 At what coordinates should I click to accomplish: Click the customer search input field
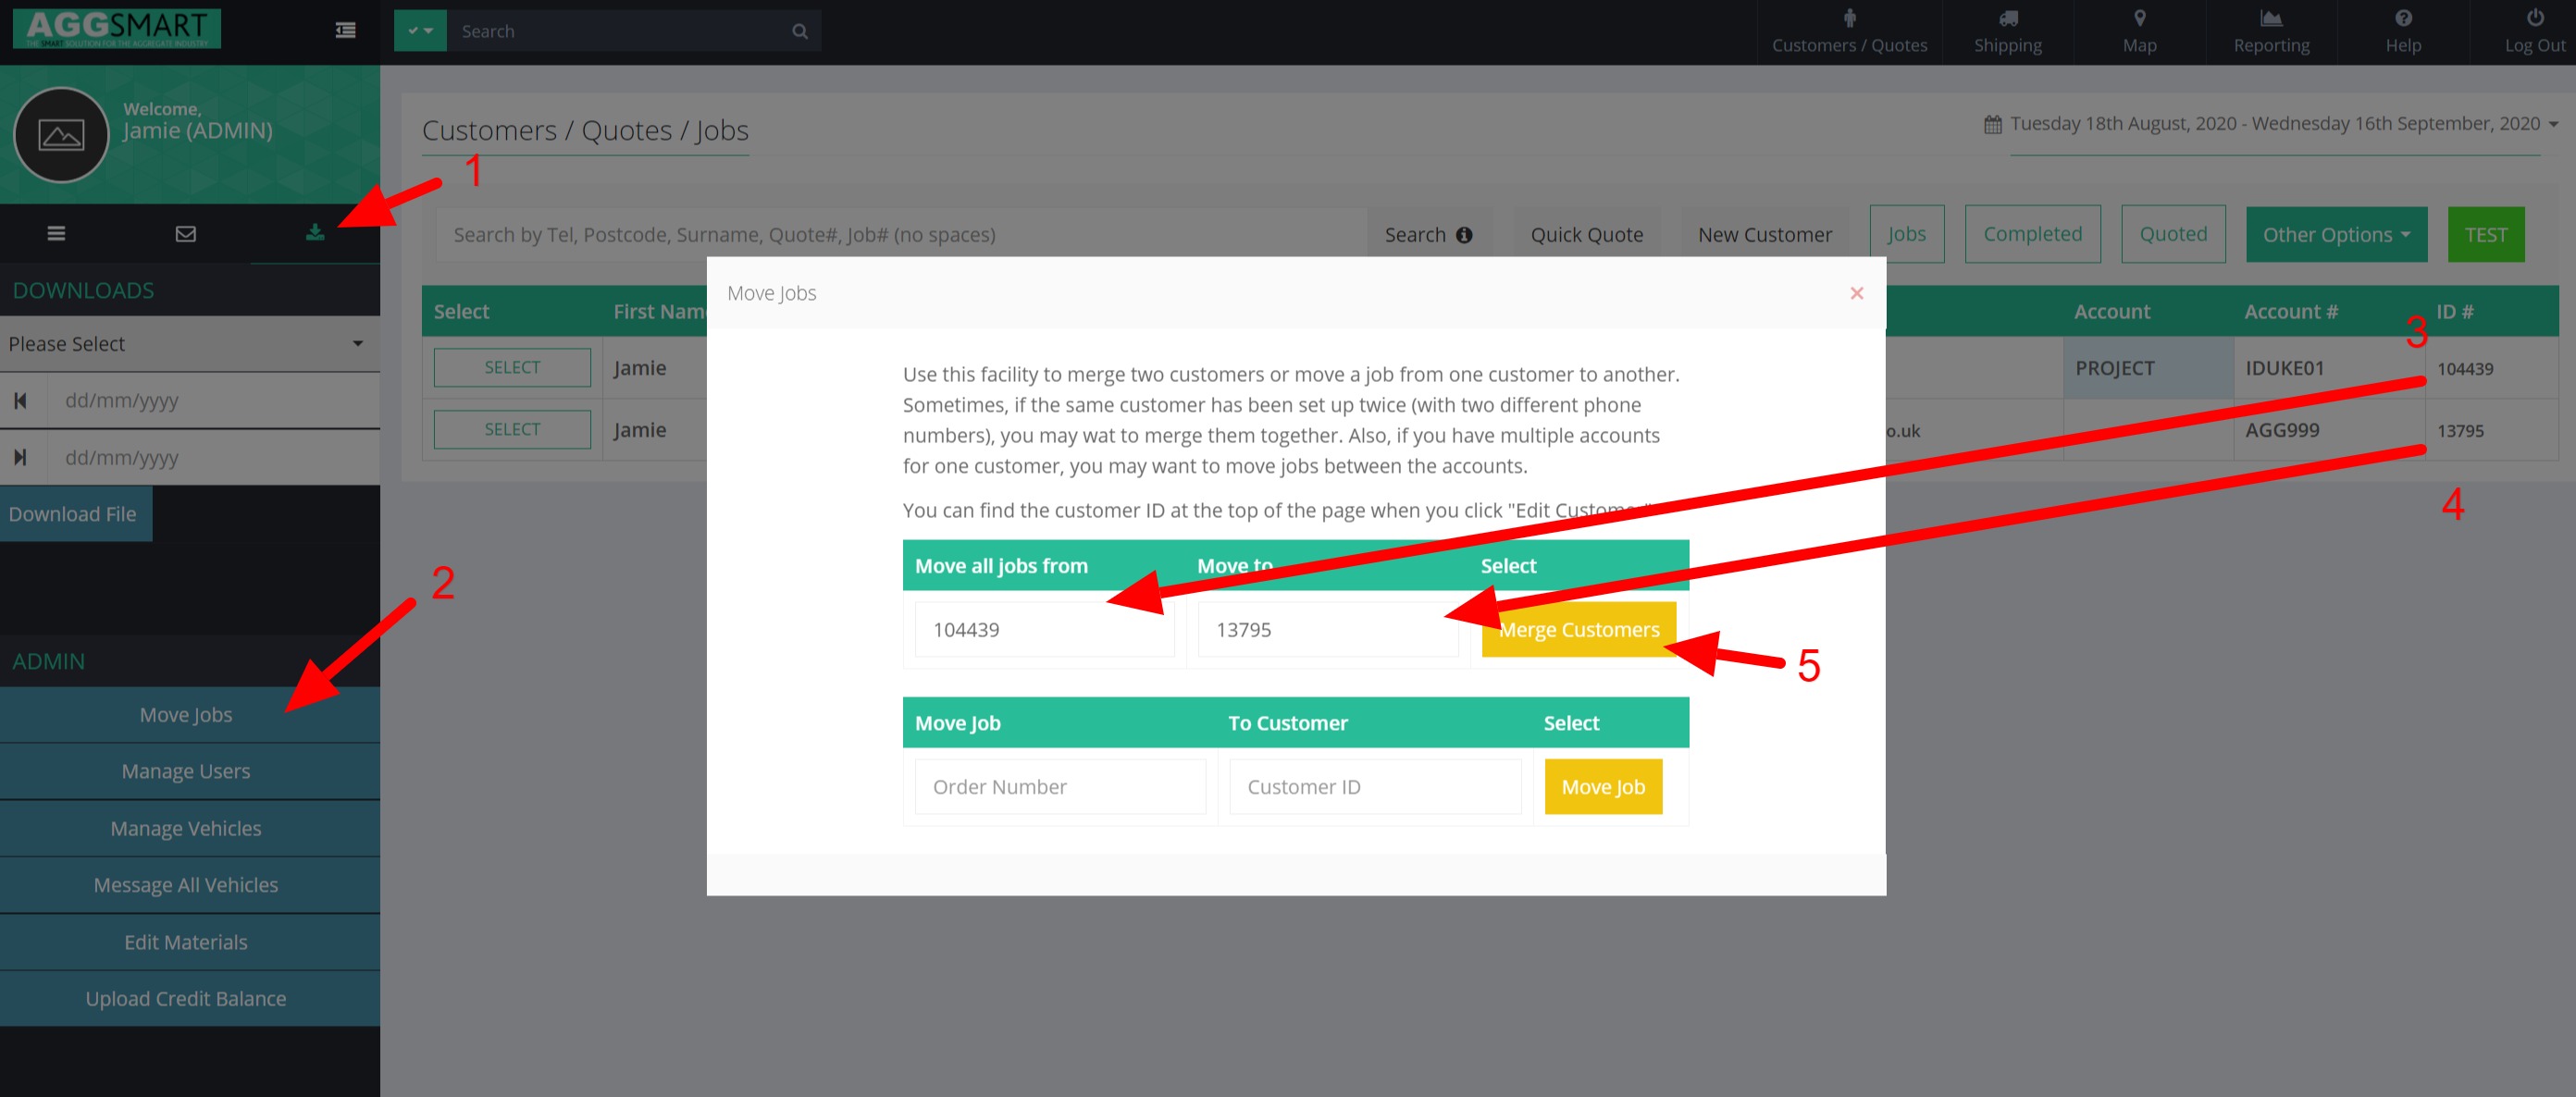coord(900,235)
